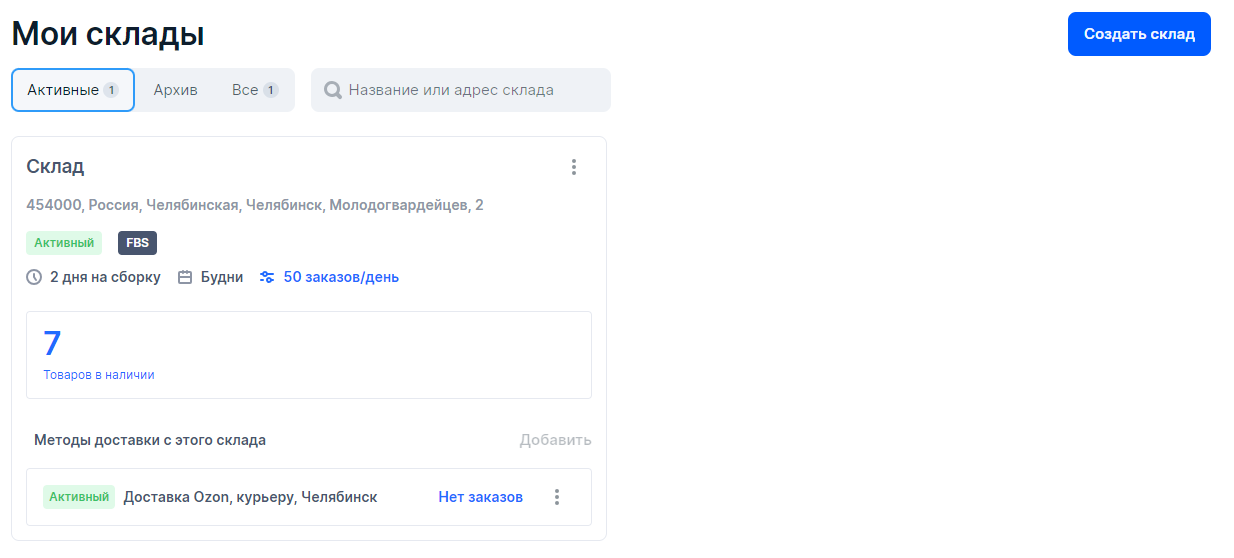Click the Склад warehouse title
Viewport: 1234px width, 558px height.
point(55,167)
